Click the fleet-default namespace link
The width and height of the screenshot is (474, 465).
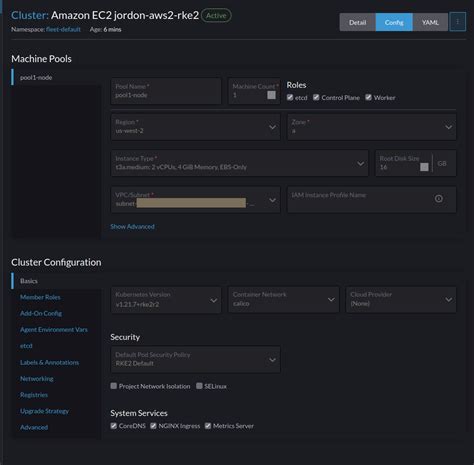click(63, 29)
